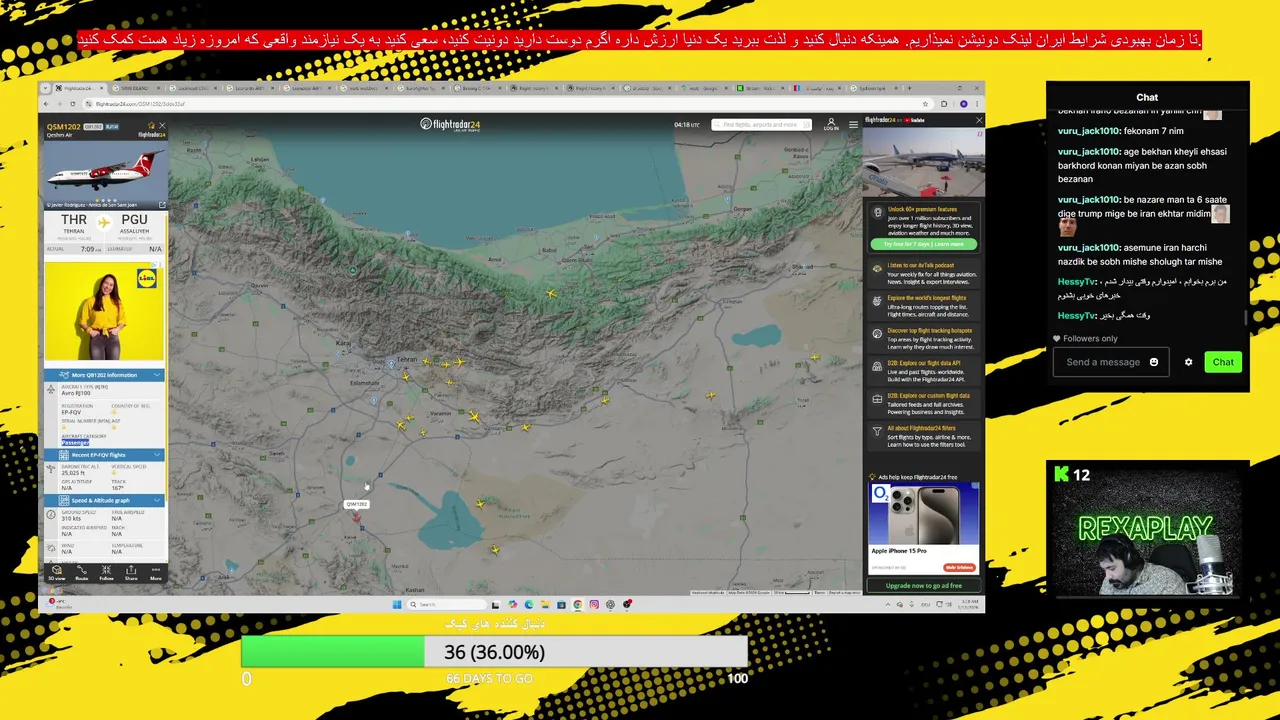Click the 310 kts ground speed
The image size is (1280, 720).
pos(71,518)
